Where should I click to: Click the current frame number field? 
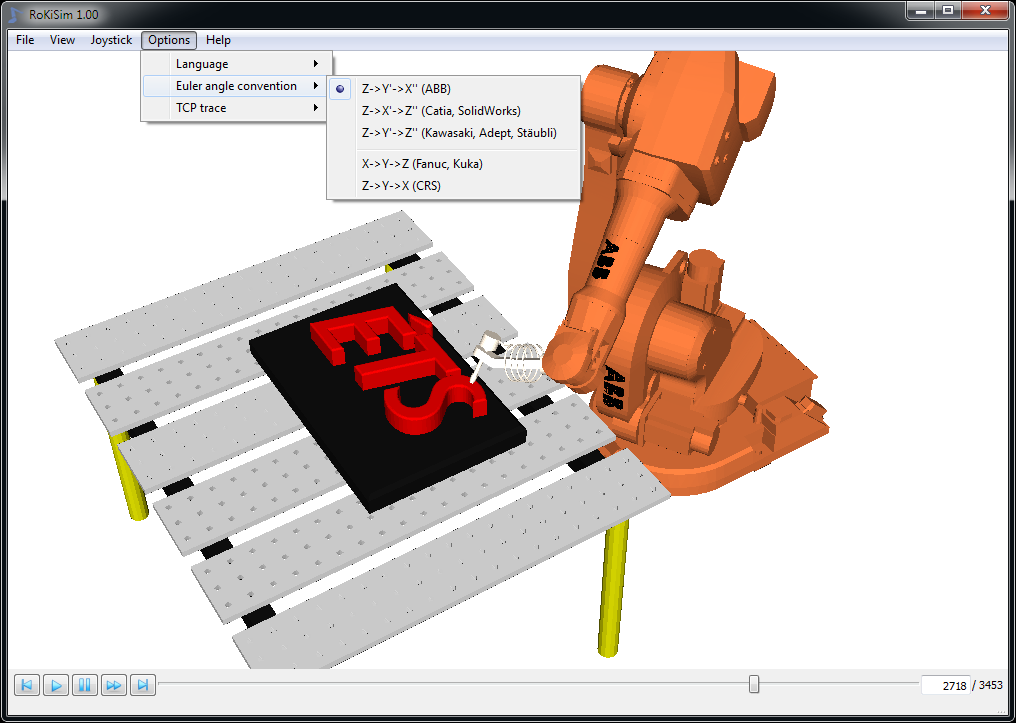[945, 685]
